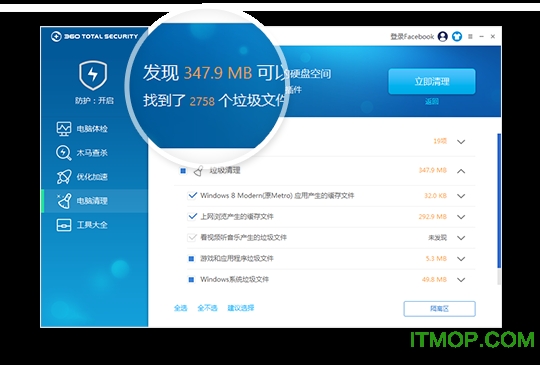Click the 木马查杀 magnifier icon

coord(64,153)
